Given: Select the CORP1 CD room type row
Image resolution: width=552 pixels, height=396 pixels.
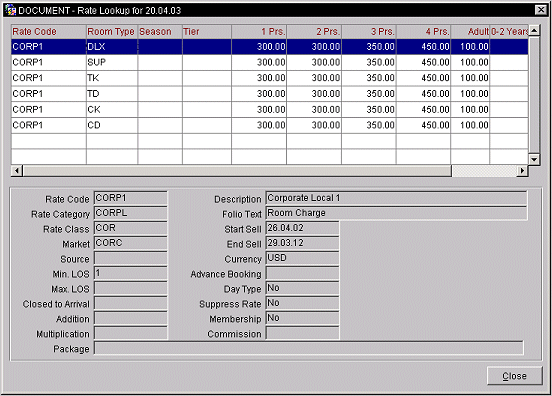Looking at the screenshot, I should pos(269,125).
